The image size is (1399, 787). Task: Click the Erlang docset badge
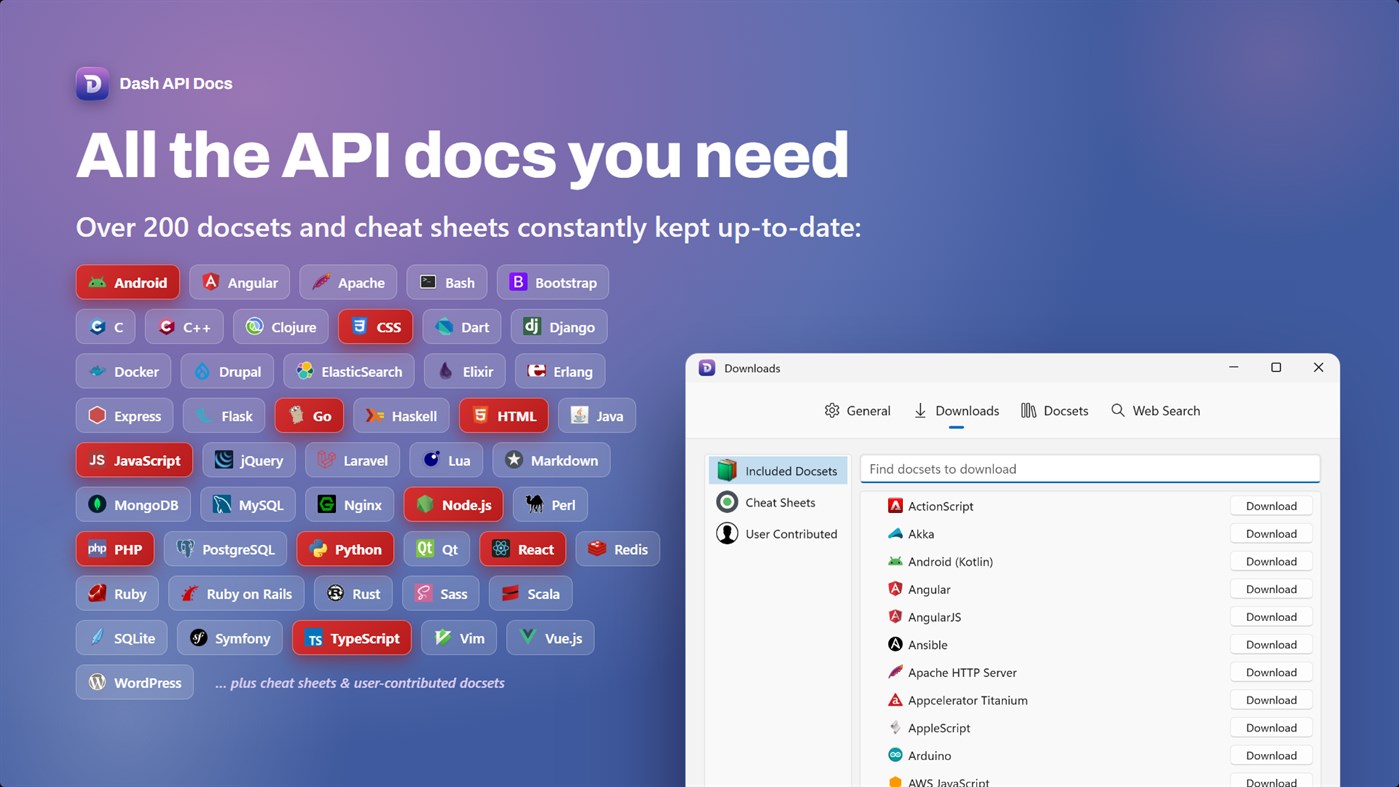coord(560,371)
